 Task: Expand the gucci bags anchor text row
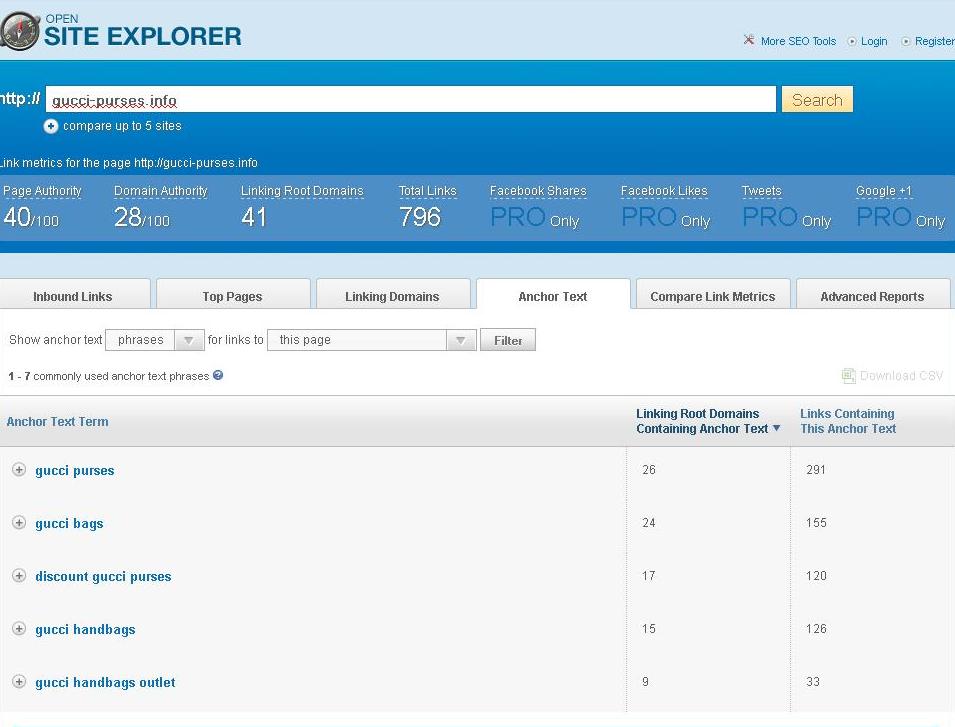coord(18,523)
